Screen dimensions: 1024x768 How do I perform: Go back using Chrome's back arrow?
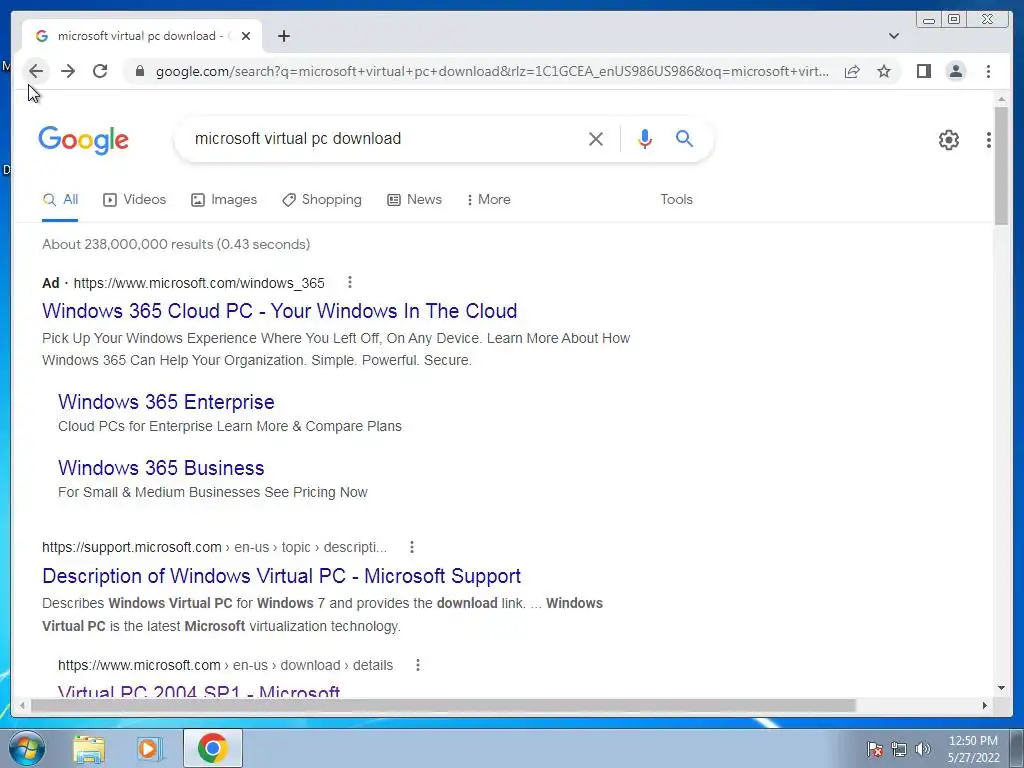[36, 71]
